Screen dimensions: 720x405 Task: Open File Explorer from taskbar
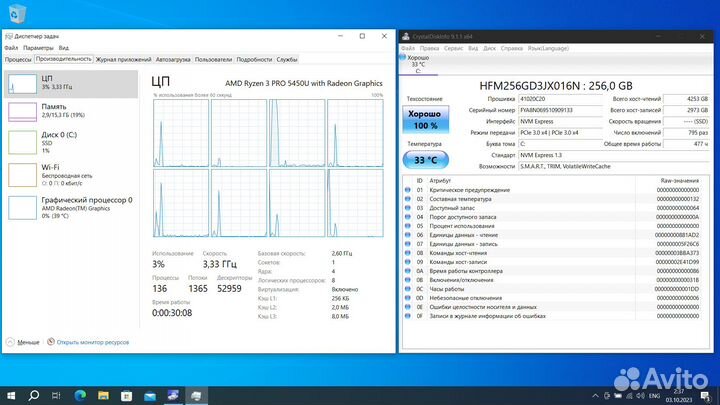tap(103, 395)
